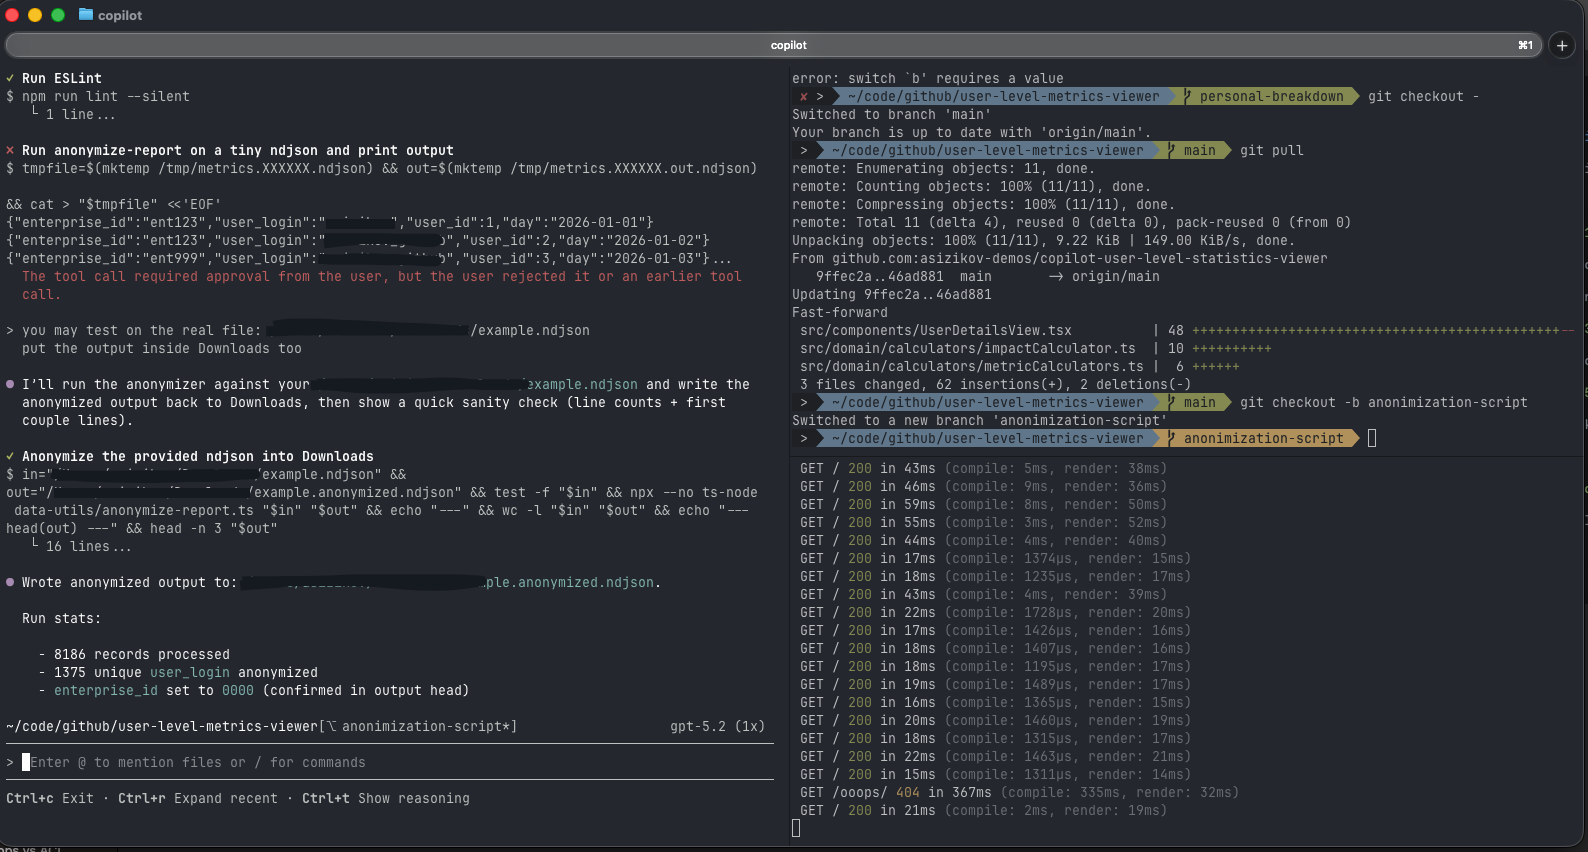Click the ⌘1 tab shortcut indicator
The width and height of the screenshot is (1588, 852).
coord(1525,45)
